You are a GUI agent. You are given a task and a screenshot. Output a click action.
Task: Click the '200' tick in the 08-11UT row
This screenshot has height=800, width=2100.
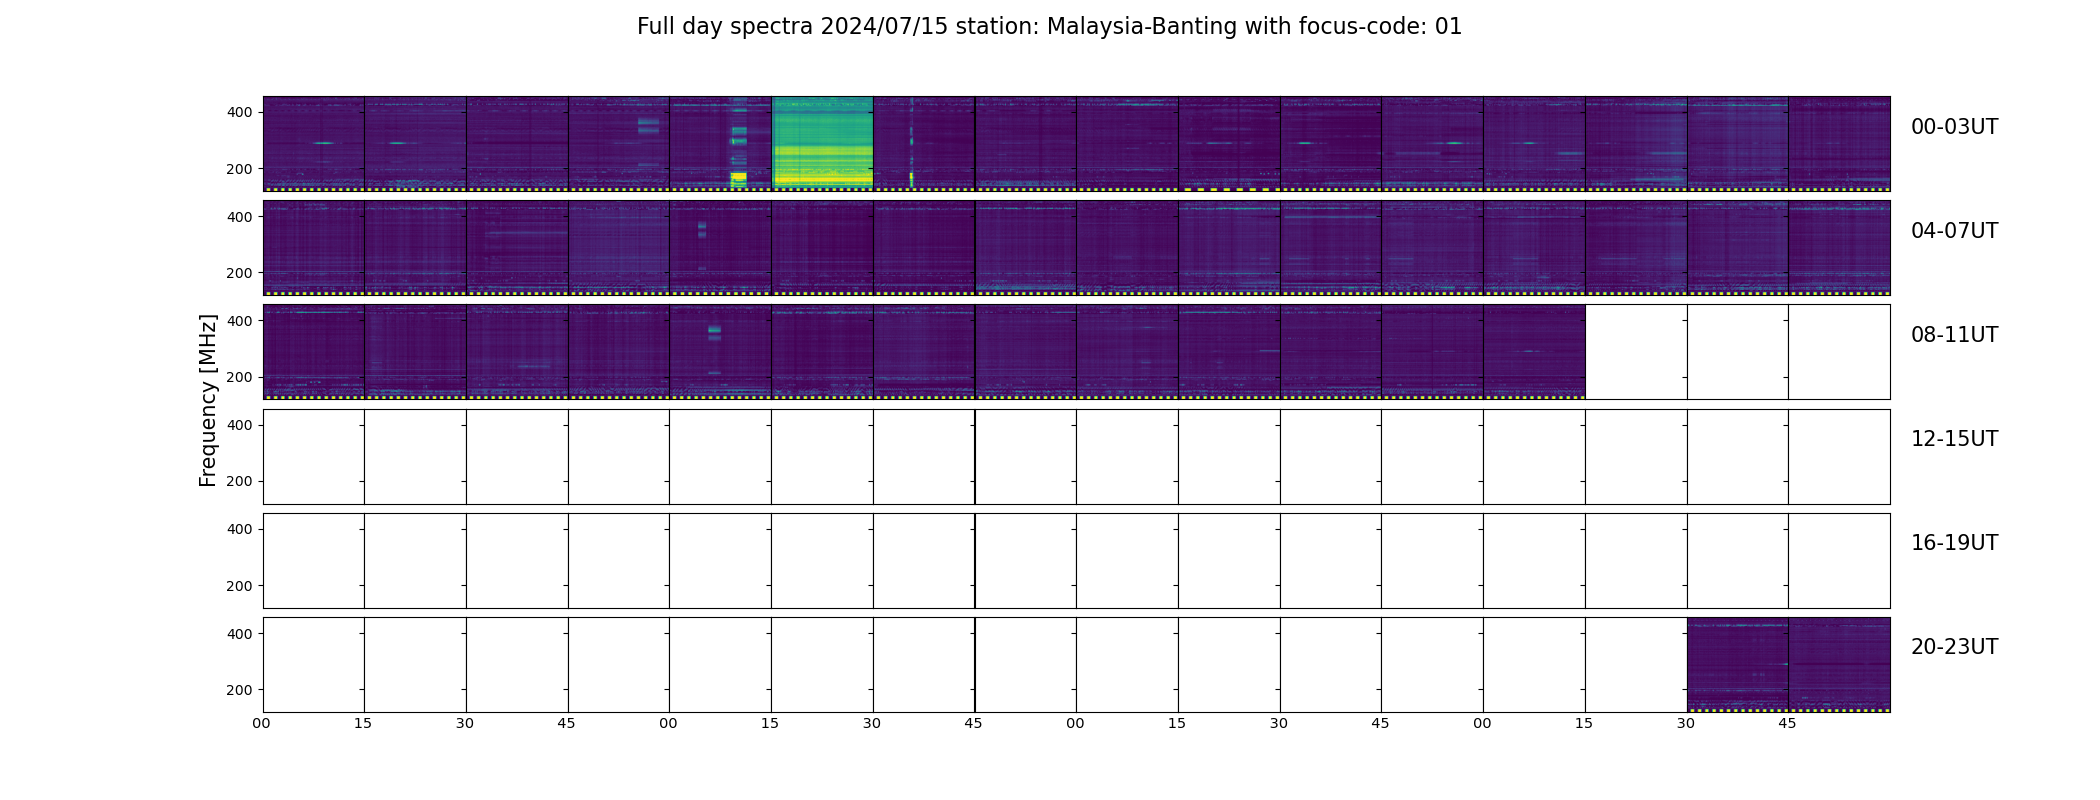[x=240, y=377]
